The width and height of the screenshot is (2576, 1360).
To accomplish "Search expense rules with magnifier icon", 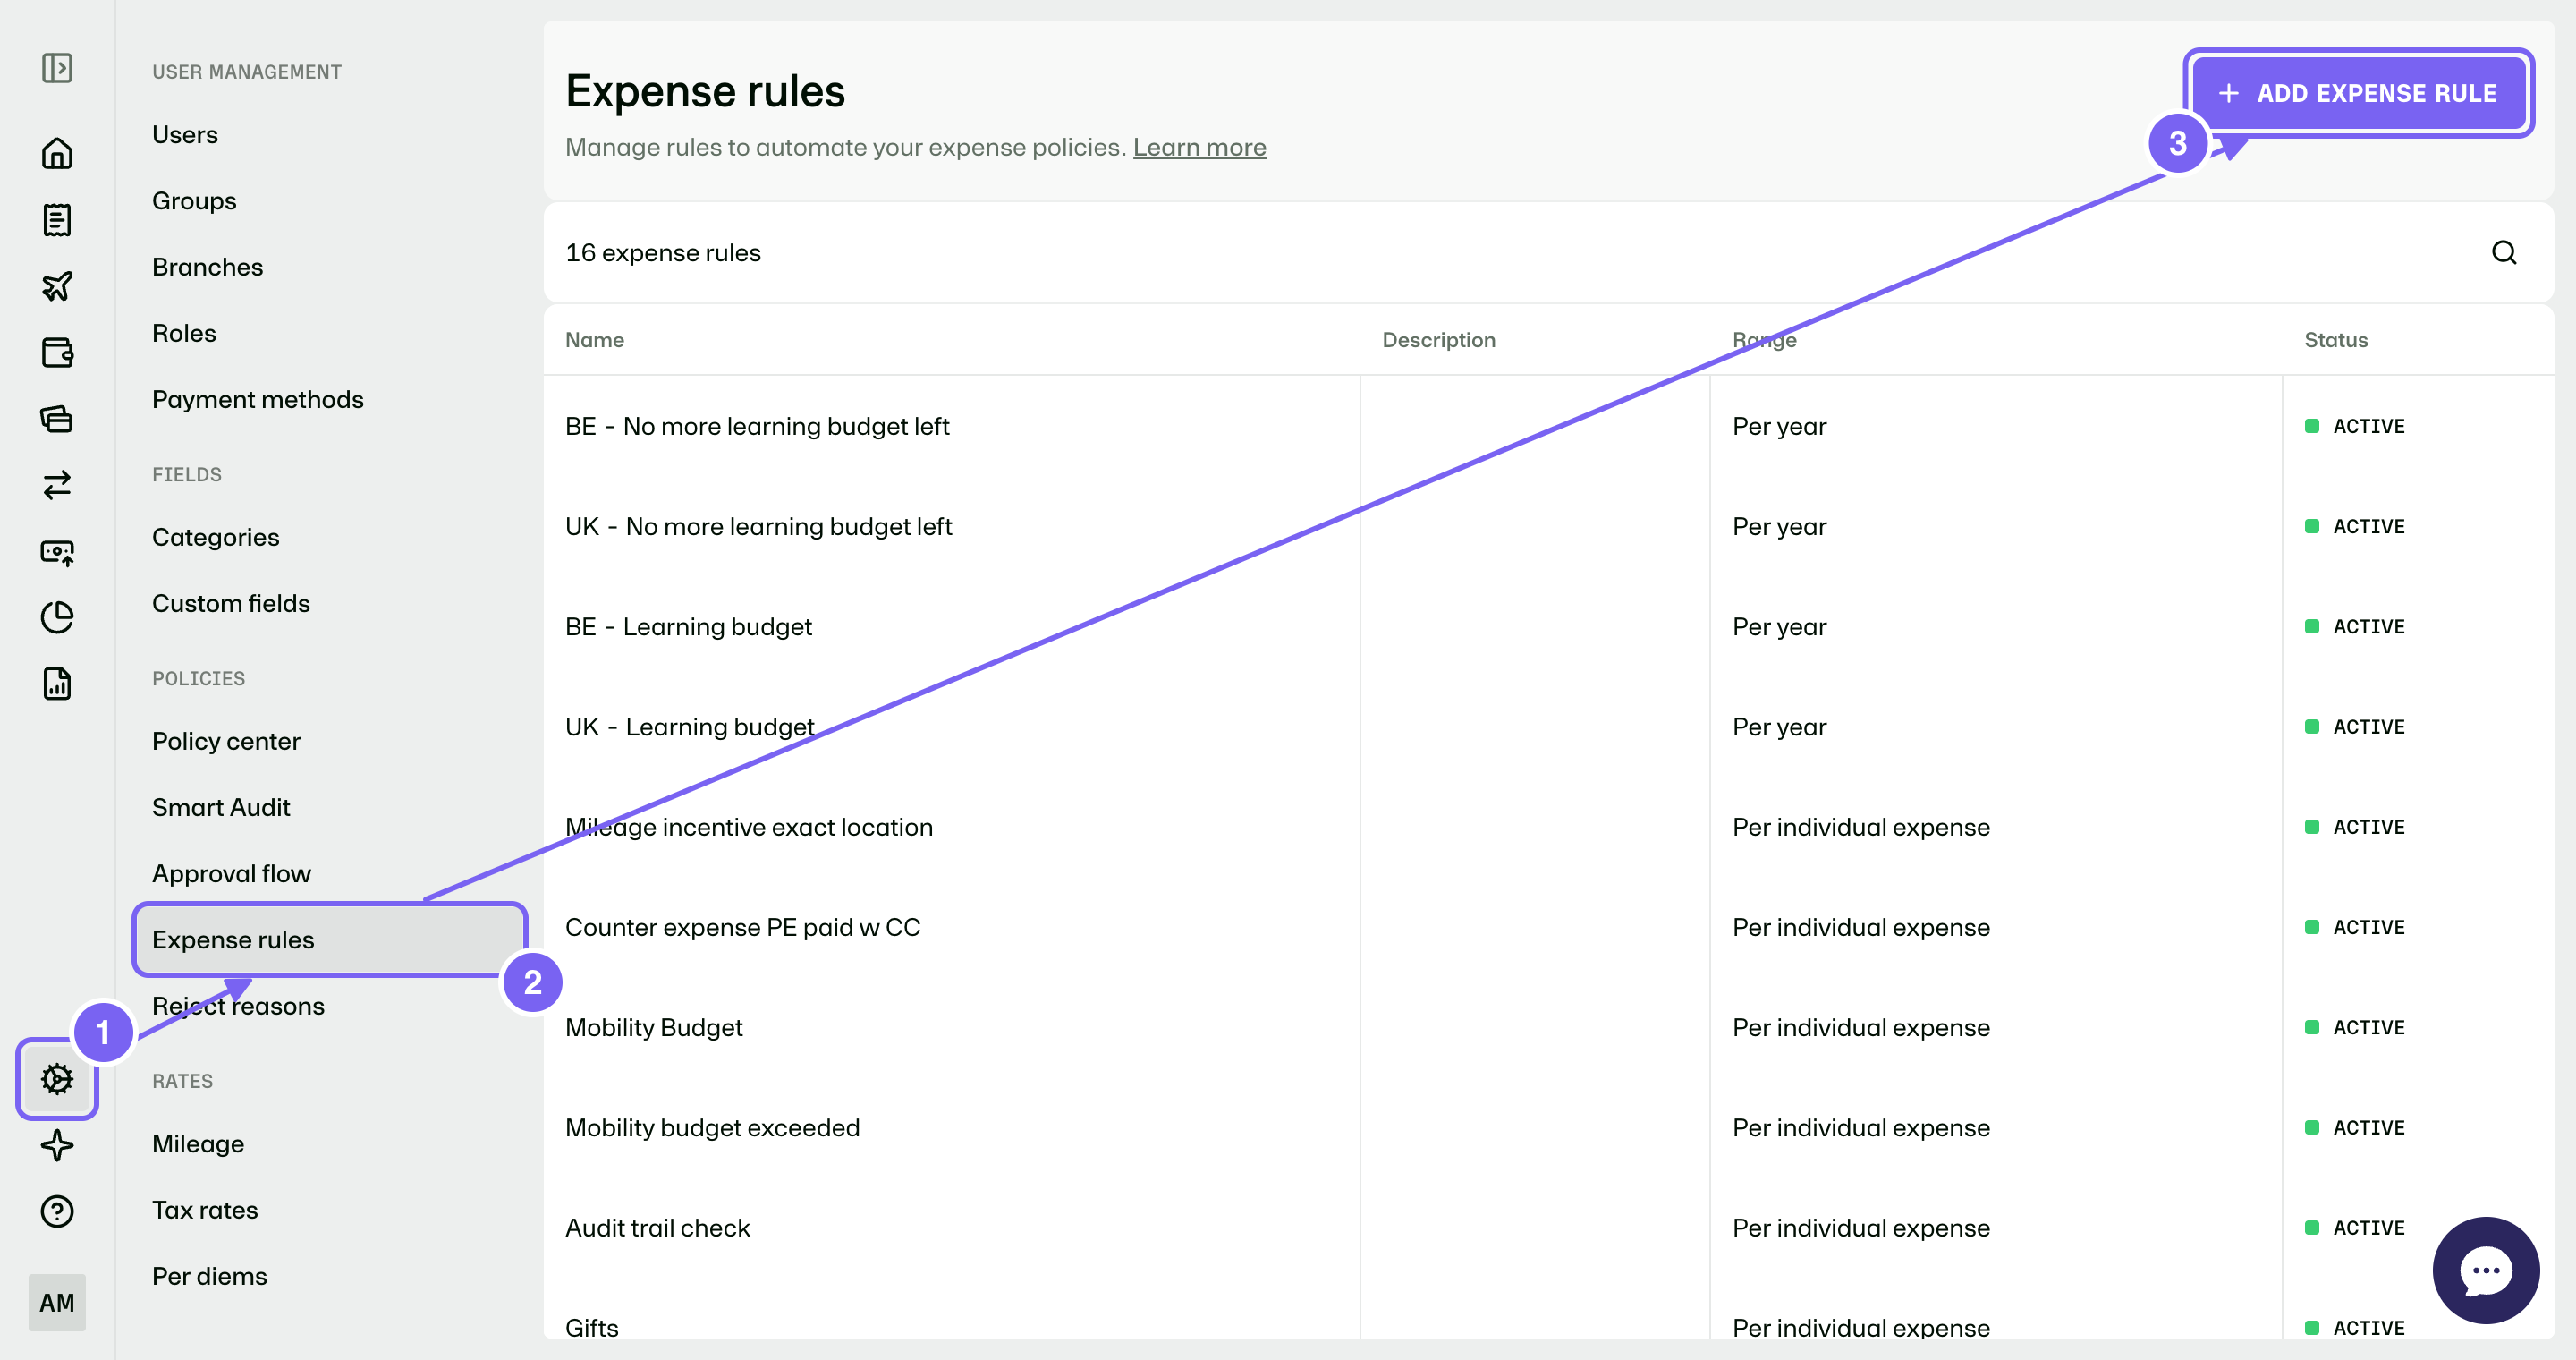I will coord(2504,253).
